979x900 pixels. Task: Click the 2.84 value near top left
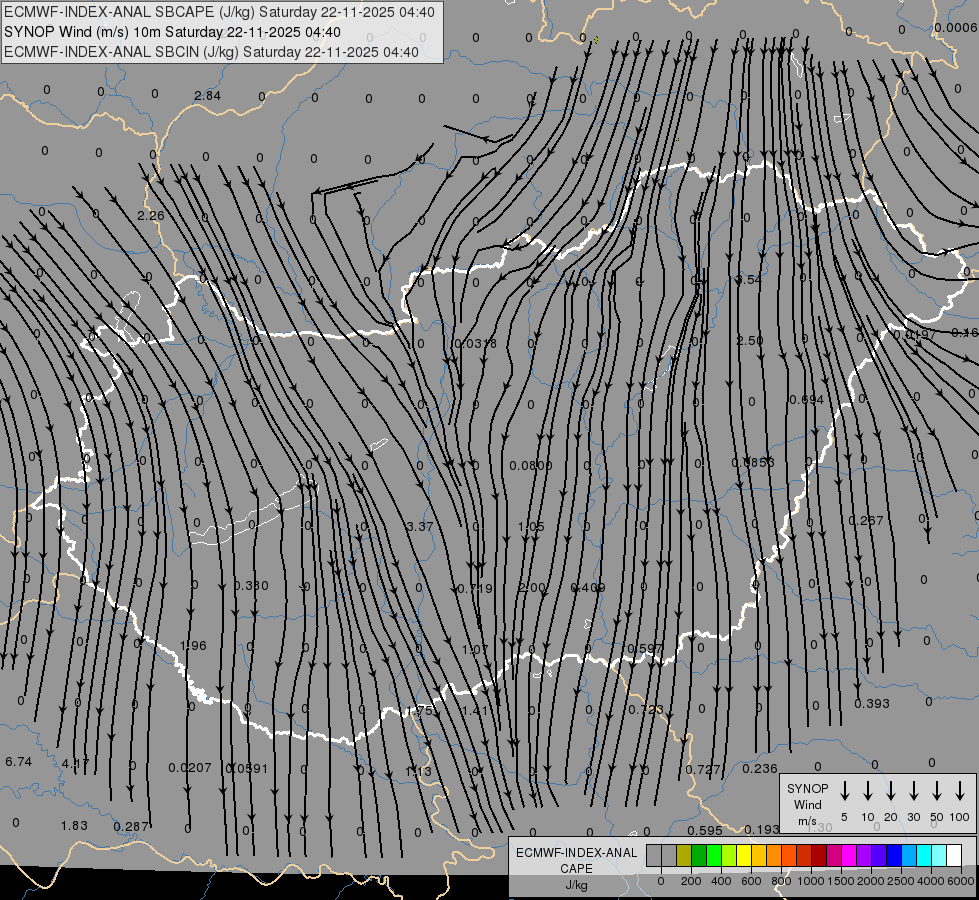coord(207,96)
